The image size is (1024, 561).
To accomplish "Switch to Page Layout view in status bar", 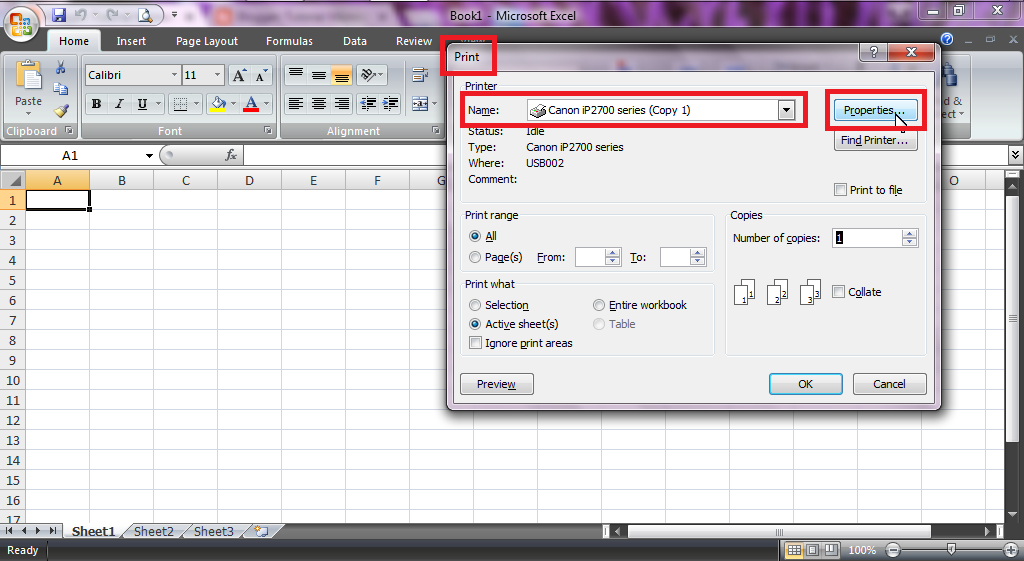I will [x=812, y=550].
